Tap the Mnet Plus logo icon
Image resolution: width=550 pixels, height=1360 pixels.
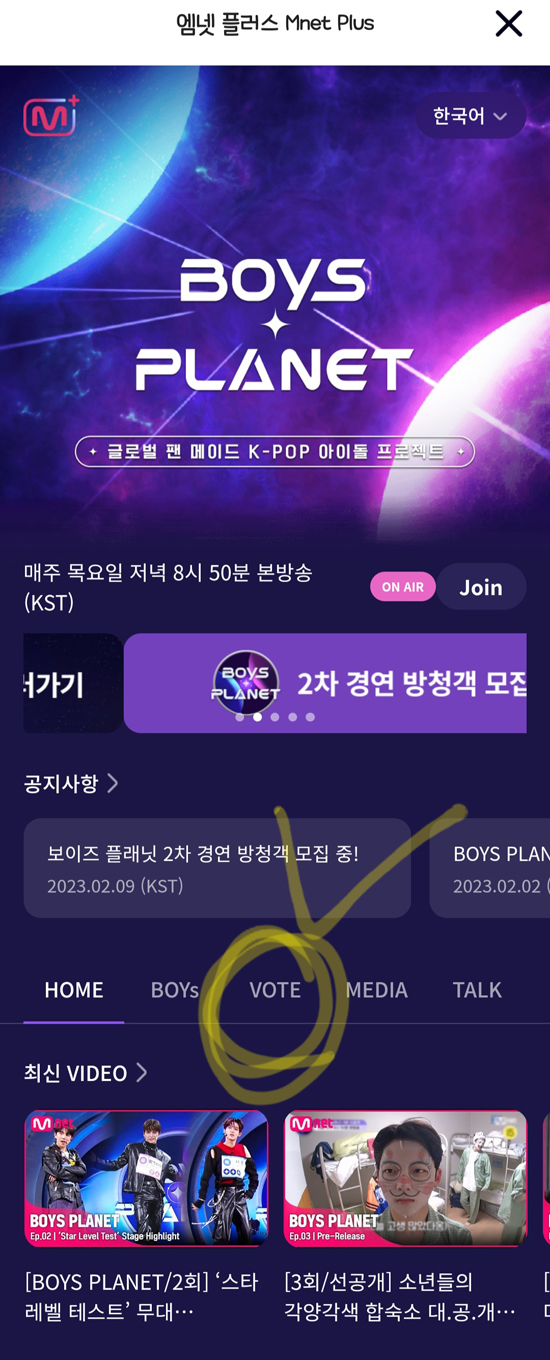pyautogui.click(x=51, y=116)
